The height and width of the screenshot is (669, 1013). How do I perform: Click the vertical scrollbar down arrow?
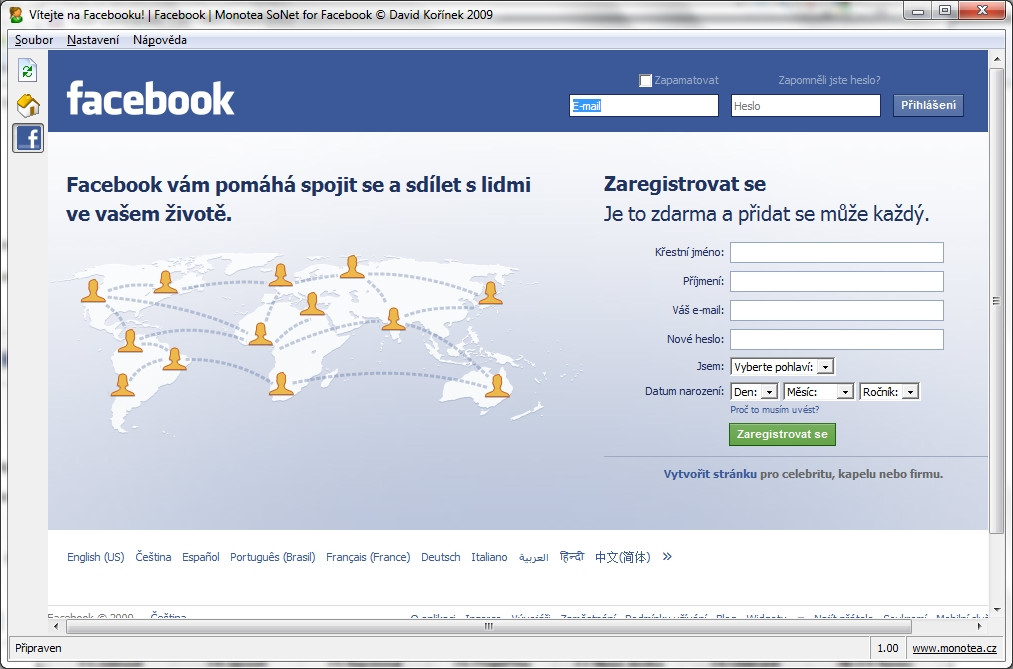pyautogui.click(x=996, y=610)
